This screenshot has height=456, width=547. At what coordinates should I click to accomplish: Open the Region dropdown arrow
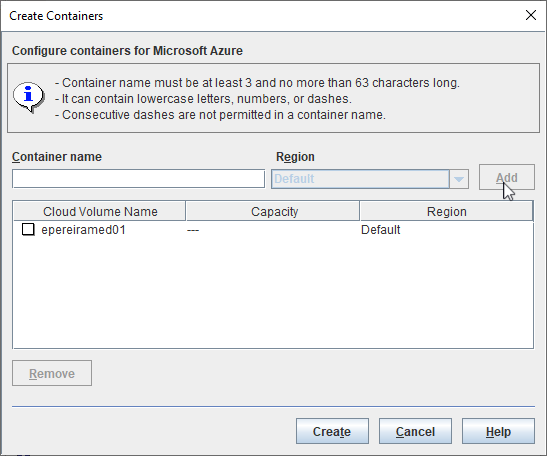coord(459,179)
